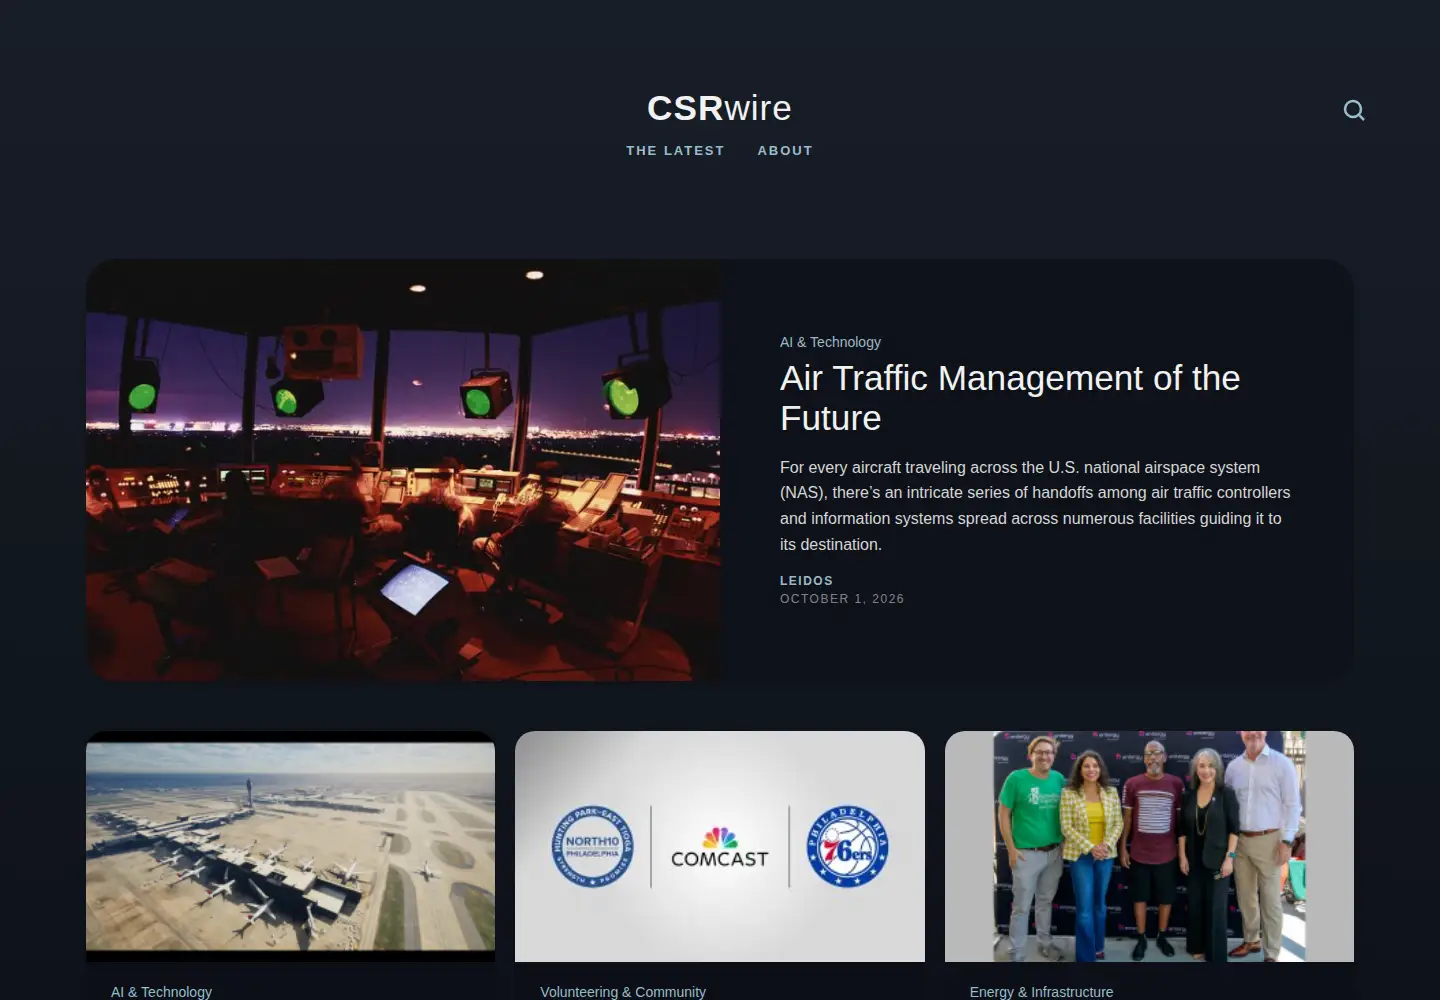Go to the CSRwire home logo
The width and height of the screenshot is (1440, 1000).
[719, 108]
